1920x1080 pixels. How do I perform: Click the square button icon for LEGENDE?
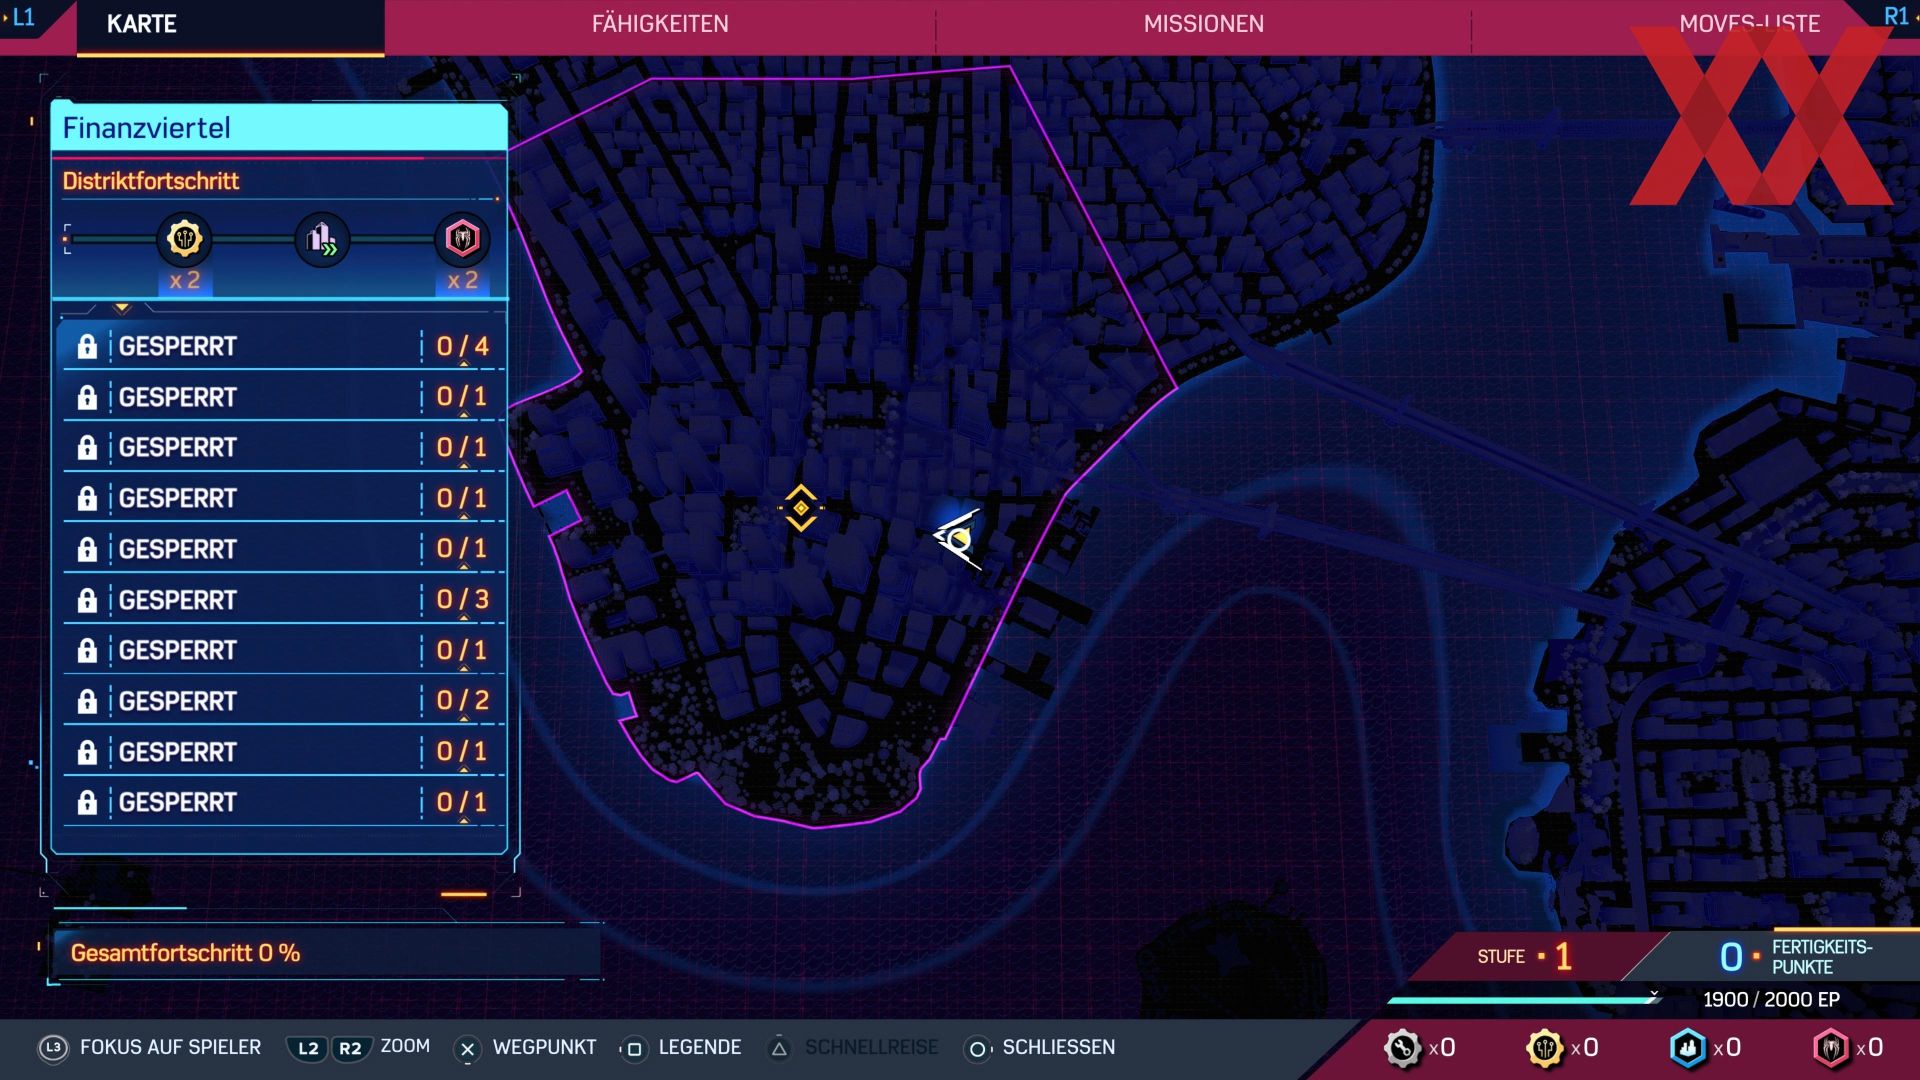pos(633,1049)
